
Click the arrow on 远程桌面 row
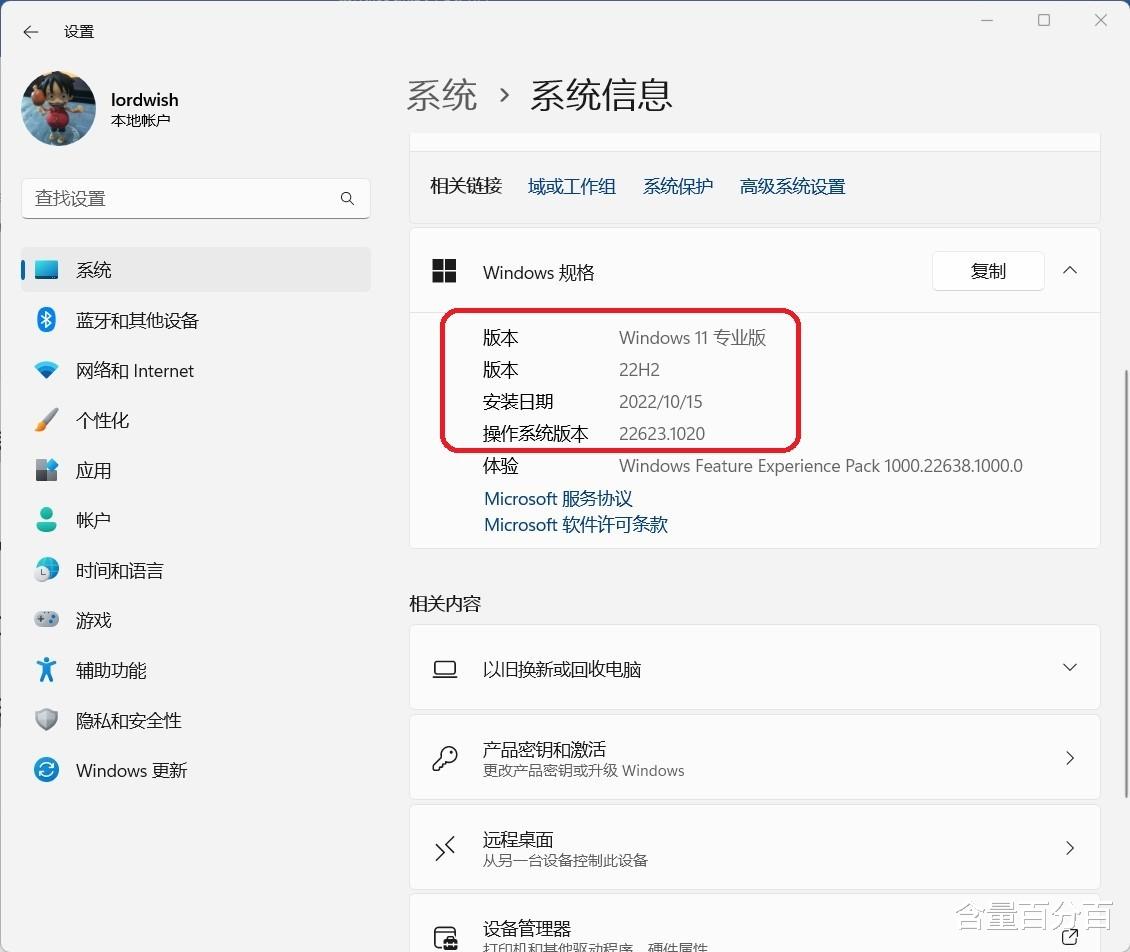[1069, 848]
